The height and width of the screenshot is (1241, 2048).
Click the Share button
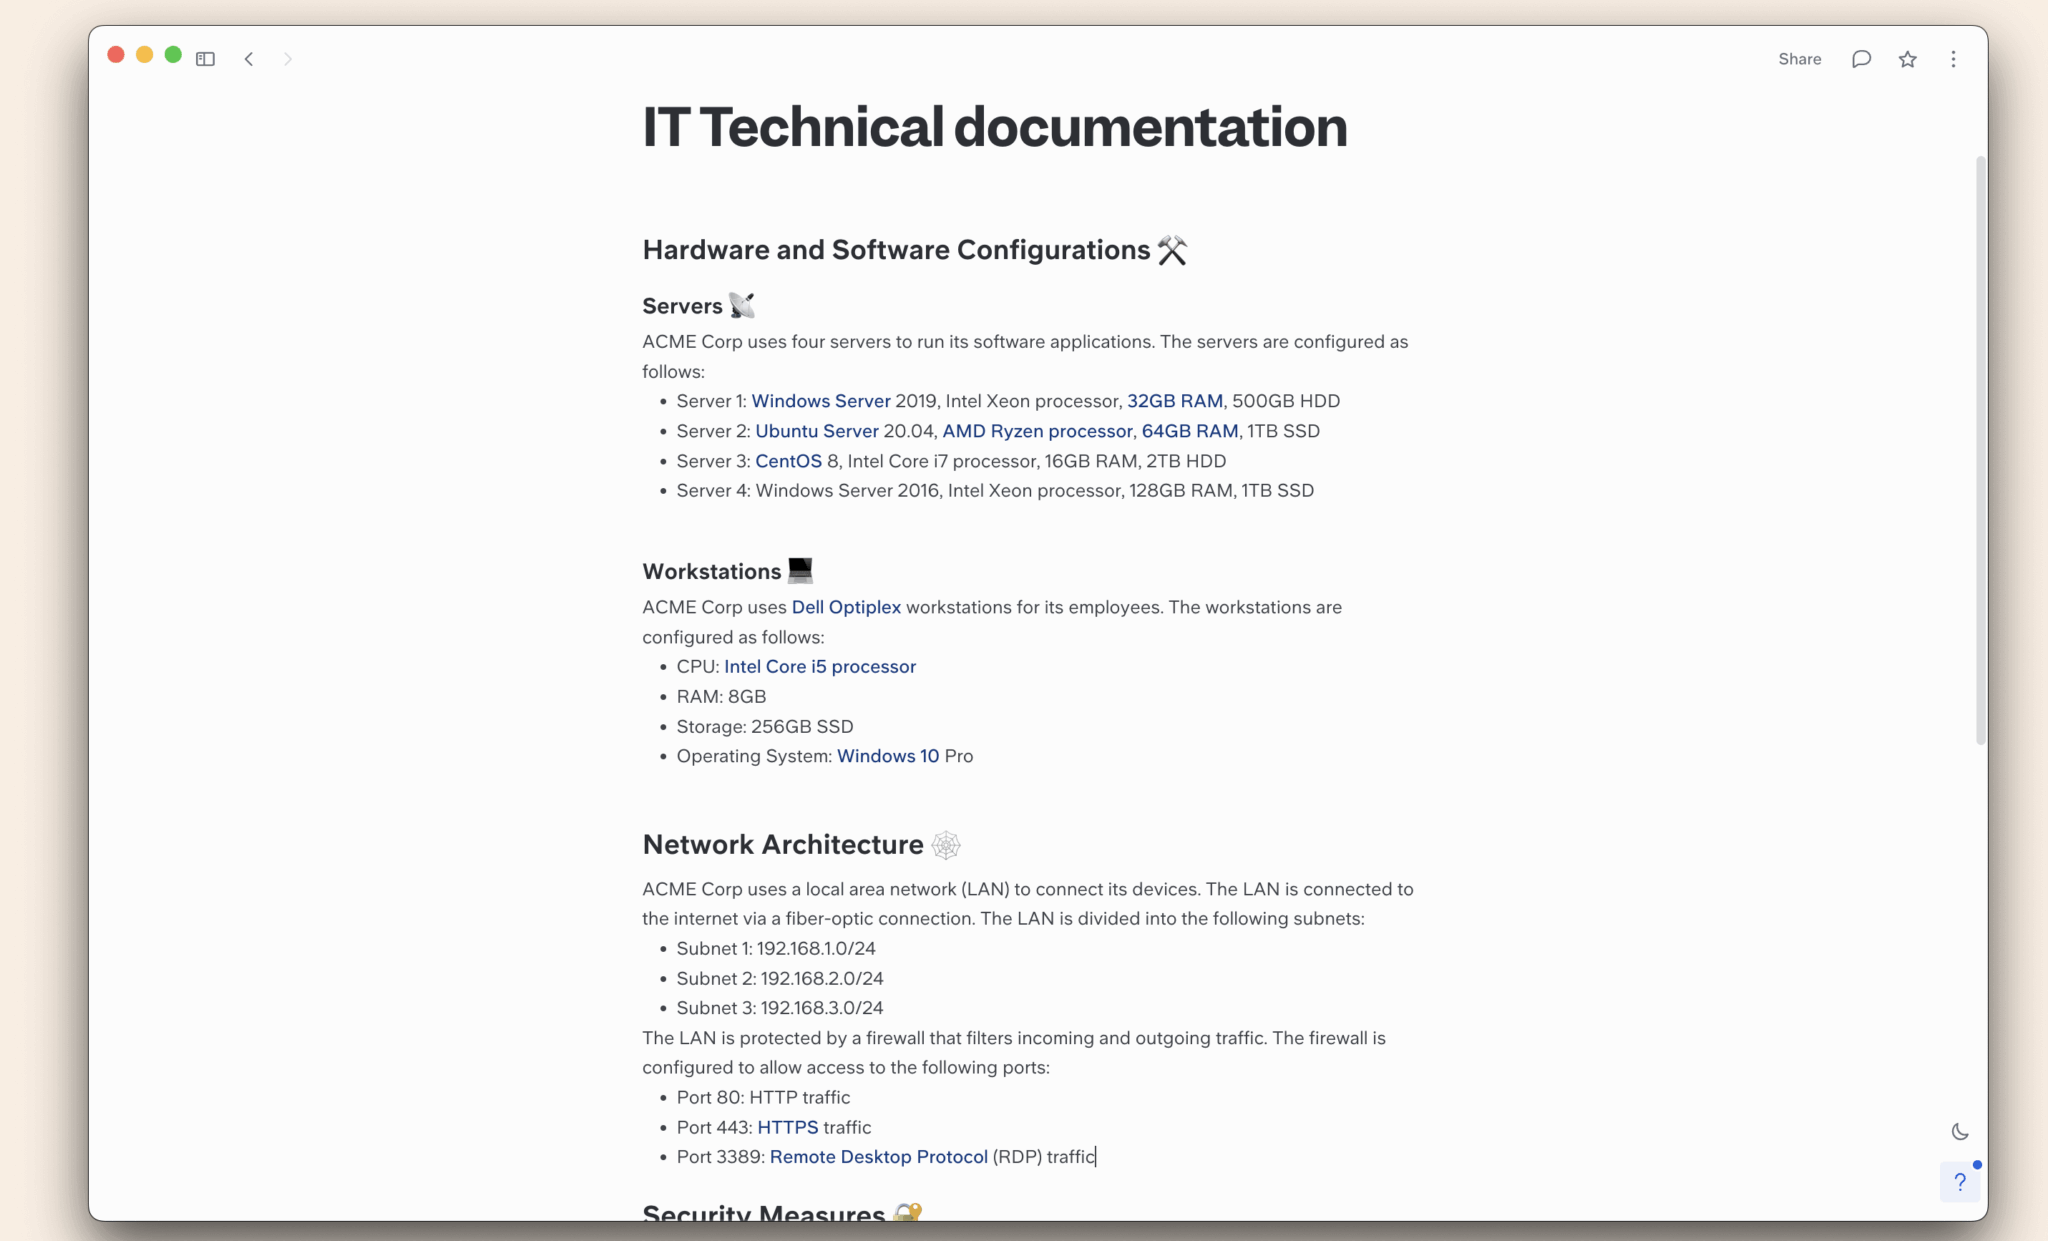(x=1799, y=59)
